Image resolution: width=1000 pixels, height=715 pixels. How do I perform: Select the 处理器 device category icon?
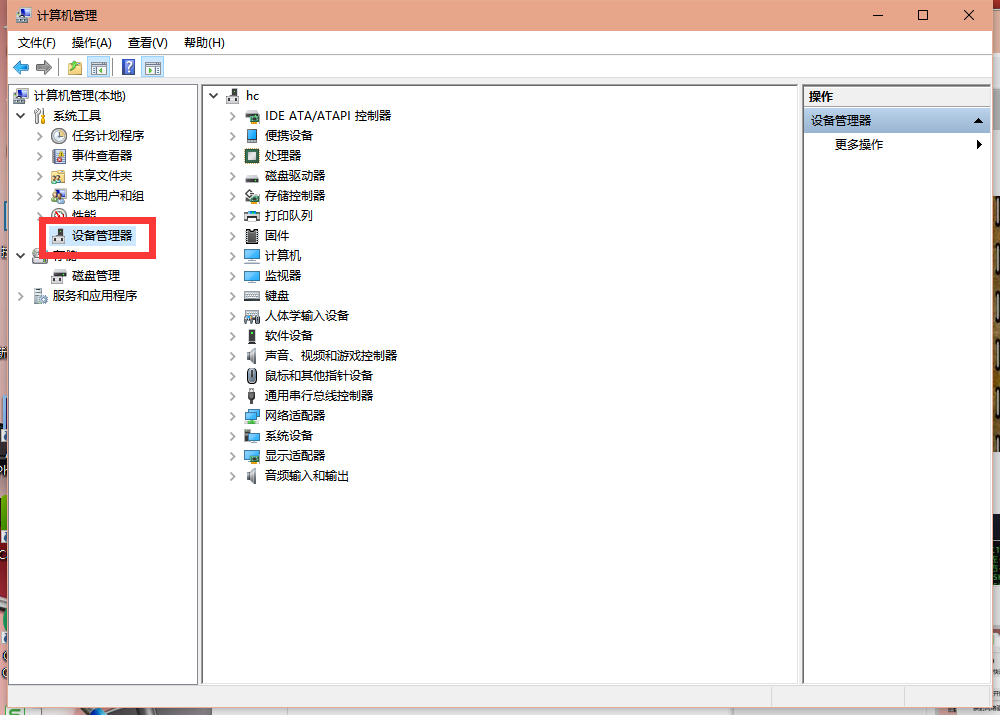252,155
